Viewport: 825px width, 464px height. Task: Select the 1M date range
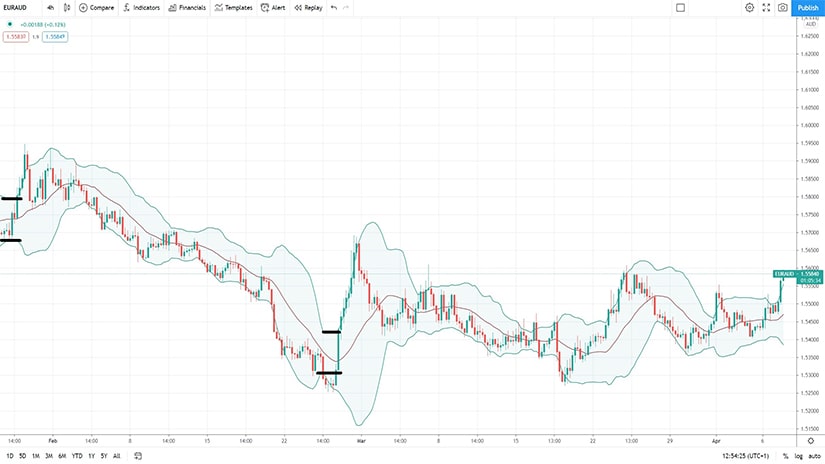coord(36,456)
